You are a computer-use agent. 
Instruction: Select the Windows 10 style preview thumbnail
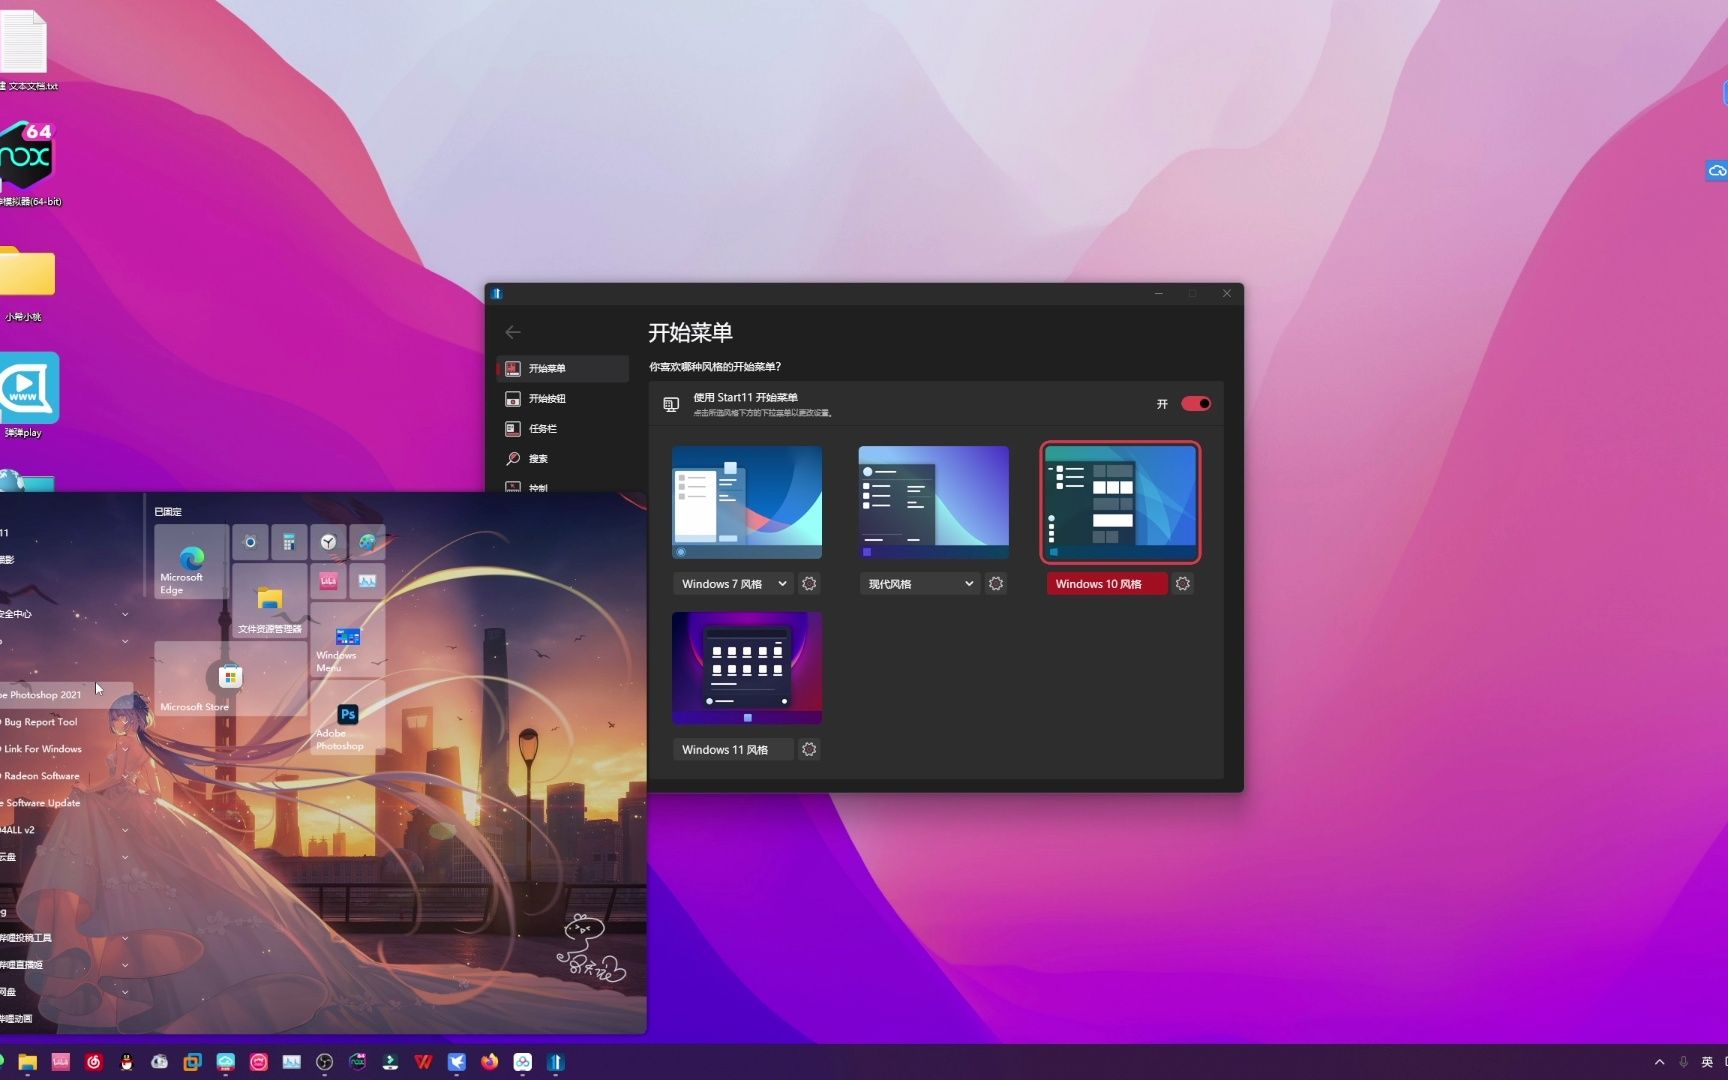click(1120, 502)
